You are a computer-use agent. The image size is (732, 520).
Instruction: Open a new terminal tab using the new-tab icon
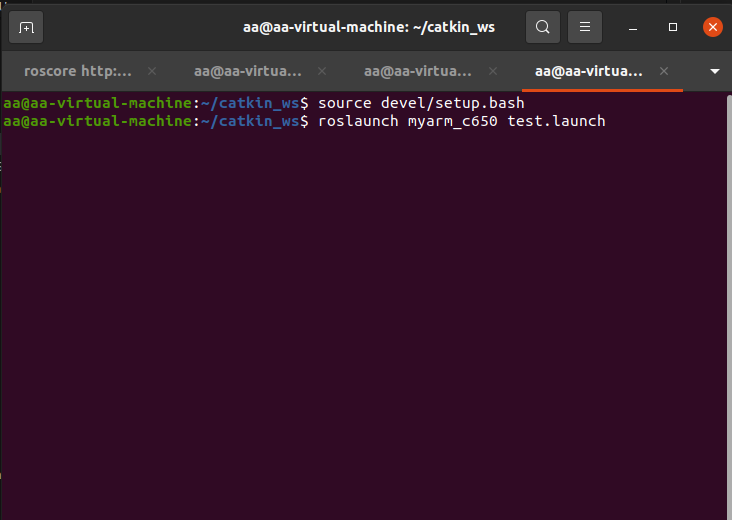[x=26, y=27]
